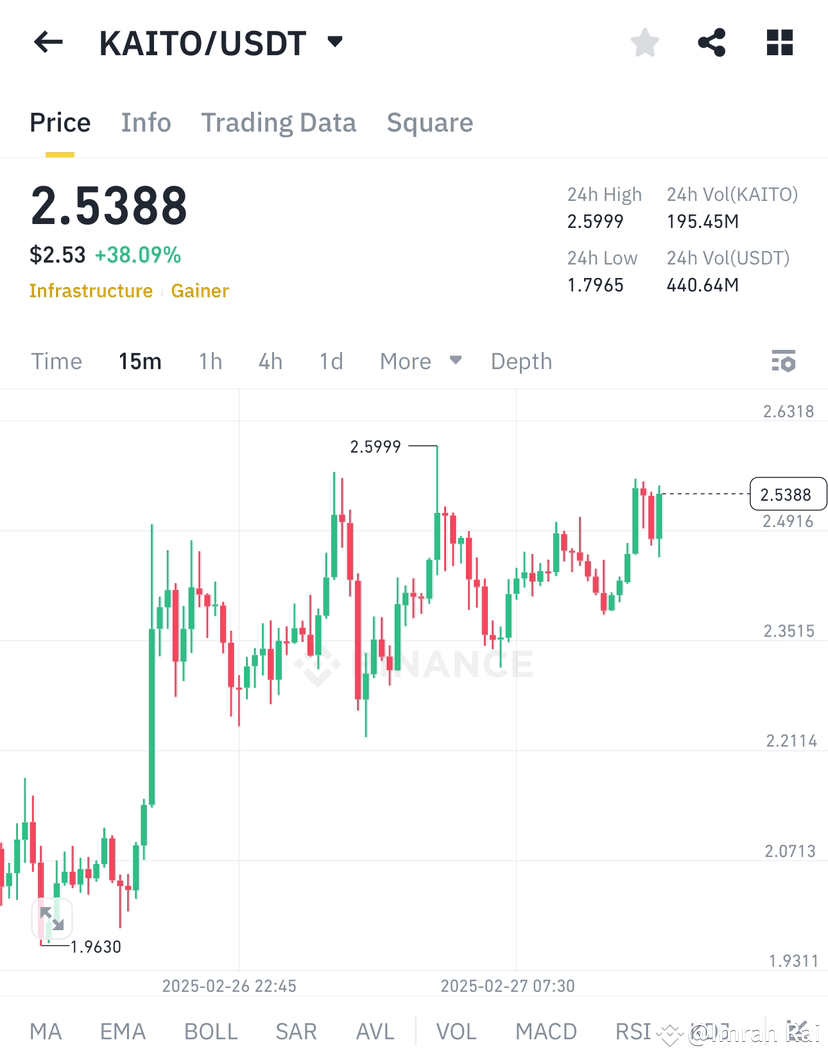Toggle the VOL volume indicator

pyautogui.click(x=456, y=1031)
